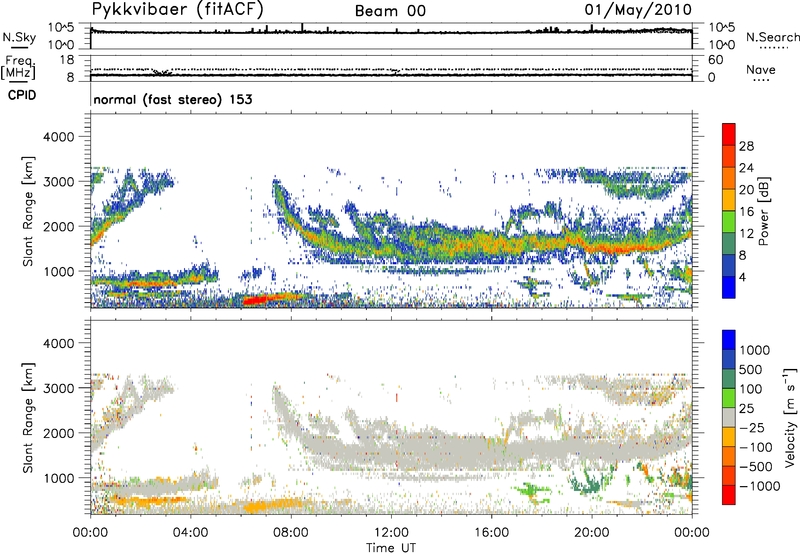Click the green velocity patch near 17:30 UT
Screen dimensions: 800x554
(x=533, y=491)
